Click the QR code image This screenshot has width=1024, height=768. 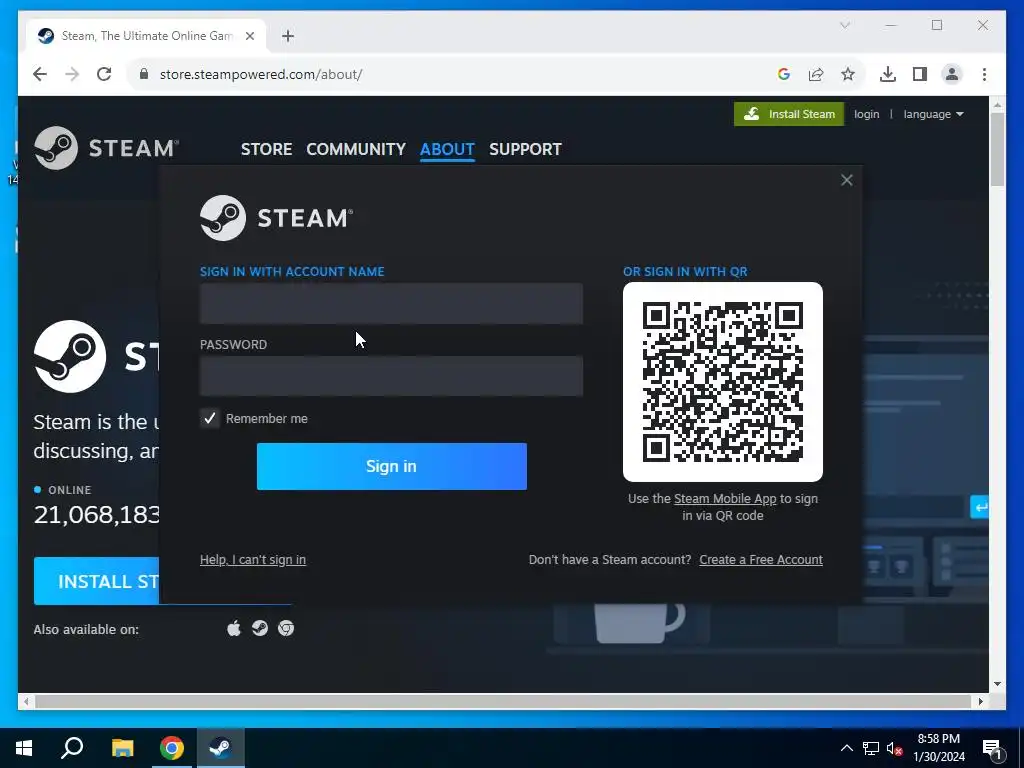click(x=723, y=382)
